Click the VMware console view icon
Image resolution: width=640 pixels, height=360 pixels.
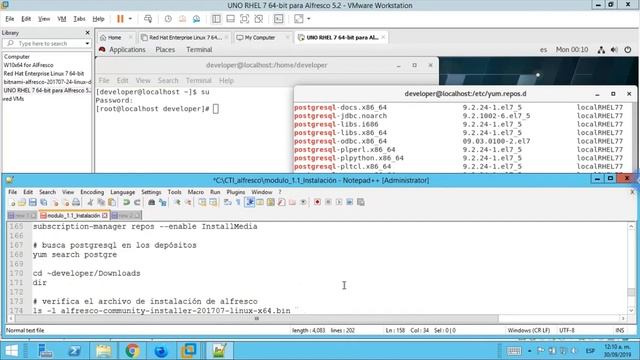[279, 19]
